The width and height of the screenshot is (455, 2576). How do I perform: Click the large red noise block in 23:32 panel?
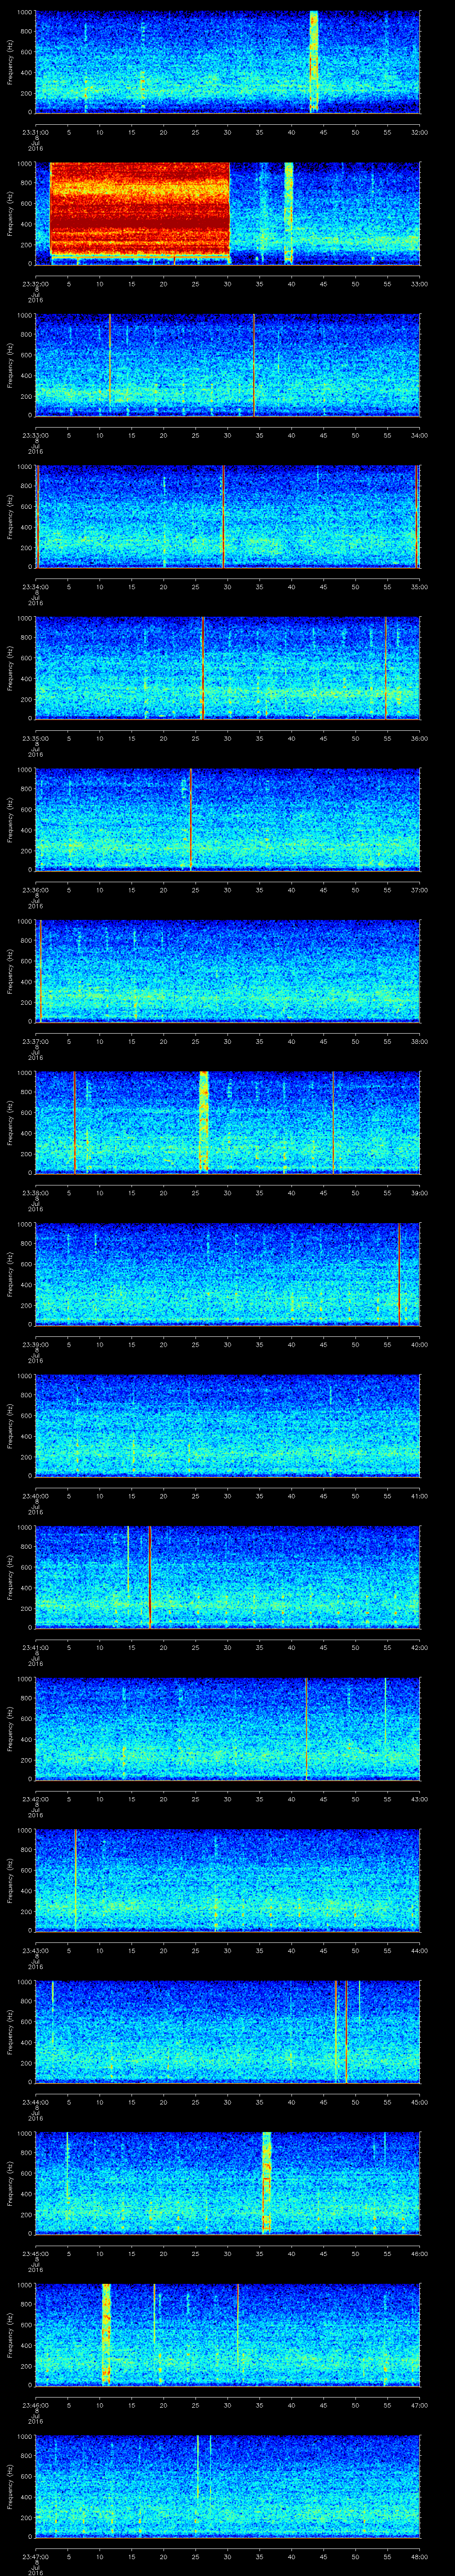click(x=140, y=210)
